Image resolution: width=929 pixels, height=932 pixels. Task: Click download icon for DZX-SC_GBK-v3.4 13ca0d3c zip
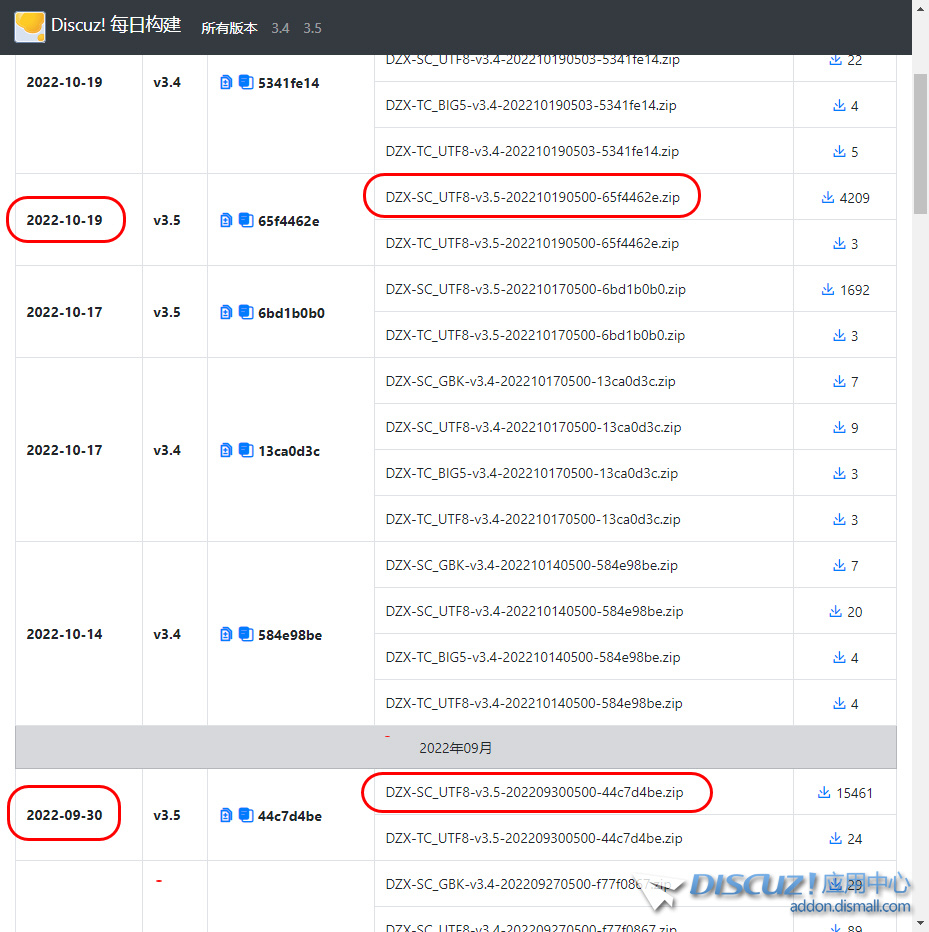click(839, 381)
